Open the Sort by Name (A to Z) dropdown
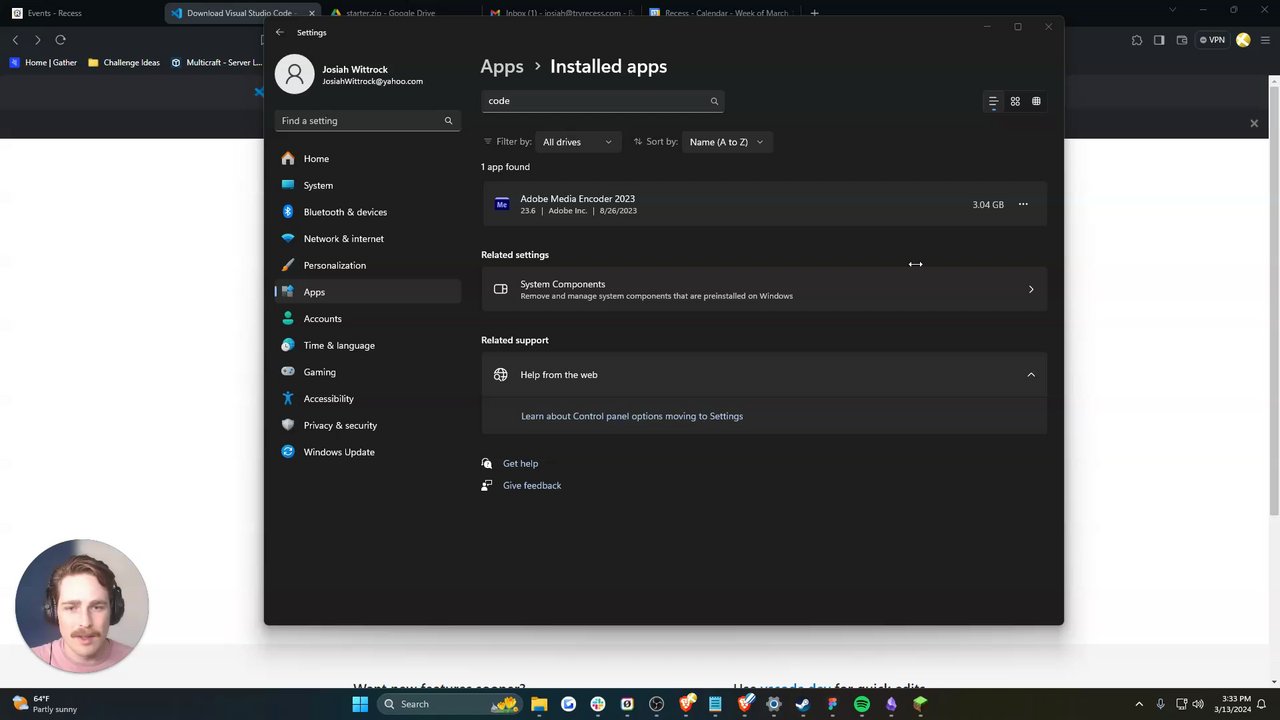 727,142
